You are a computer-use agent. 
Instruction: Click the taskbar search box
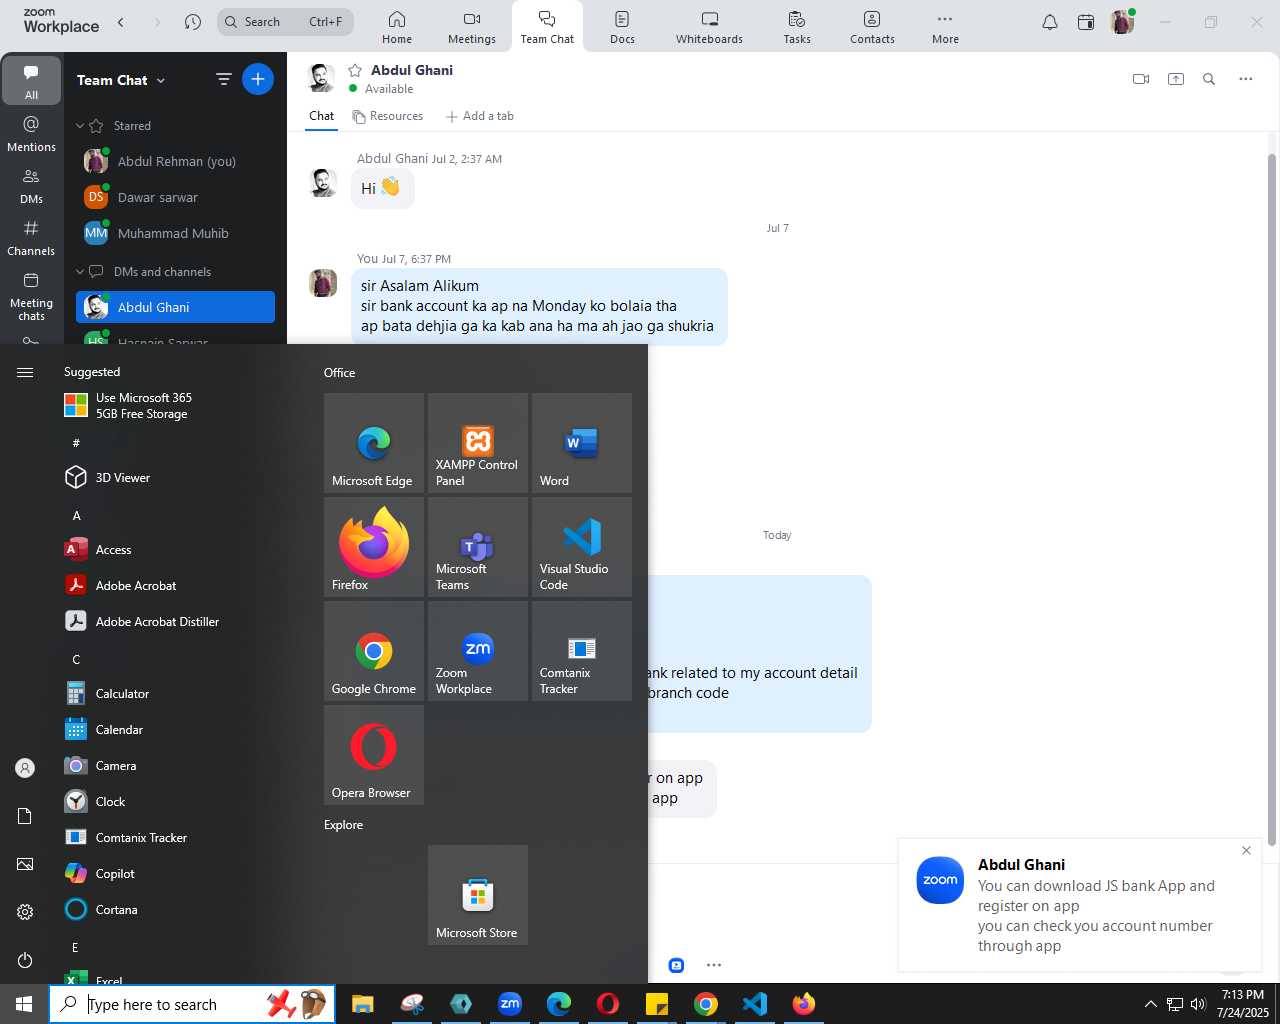[191, 1004]
